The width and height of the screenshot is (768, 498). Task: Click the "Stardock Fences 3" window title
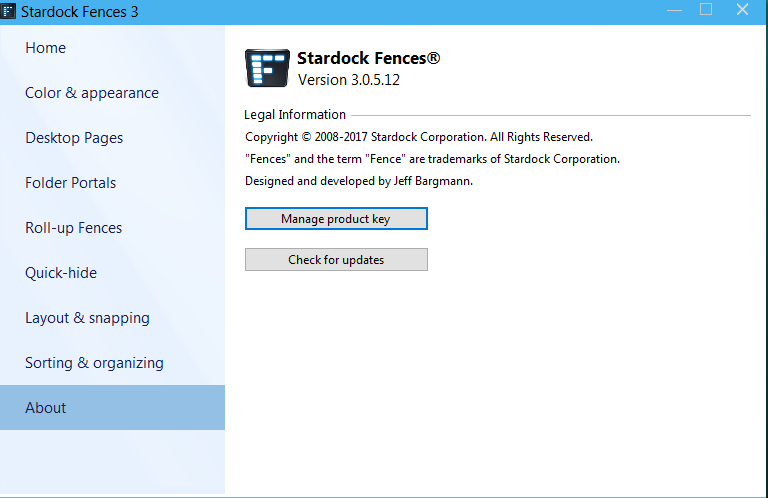pos(79,12)
